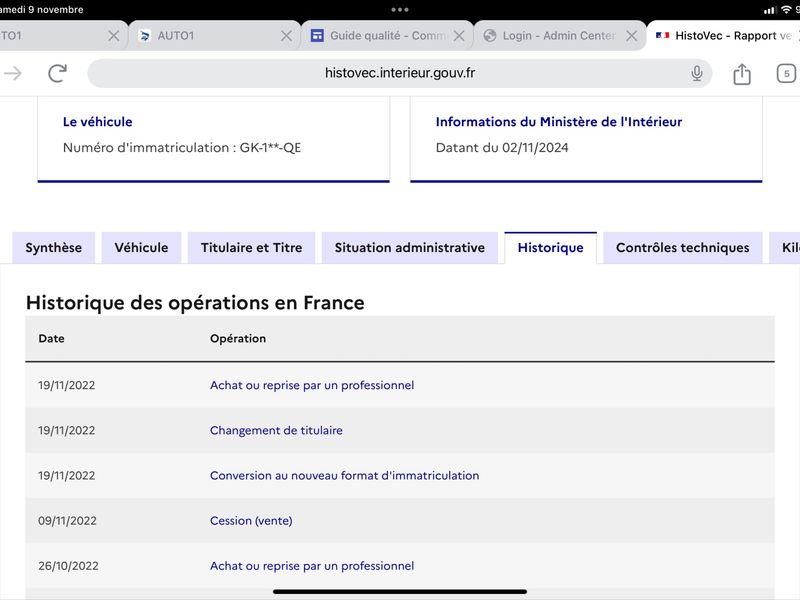Click the registration number GK-1**-QE text

point(270,148)
